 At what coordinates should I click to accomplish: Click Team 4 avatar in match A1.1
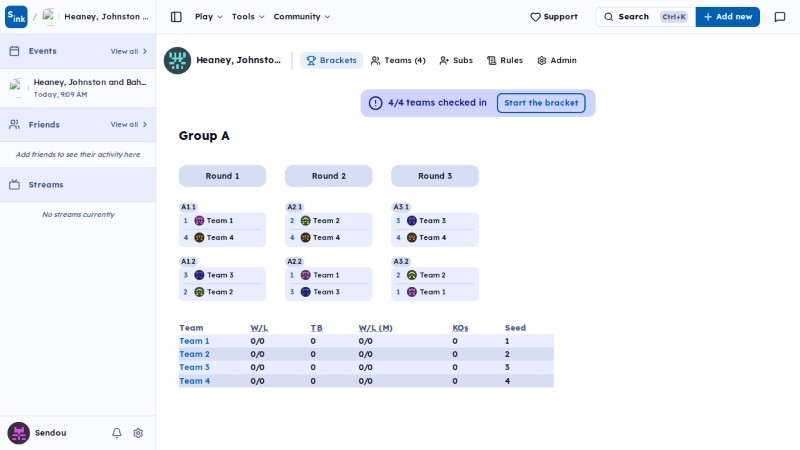[x=199, y=237]
